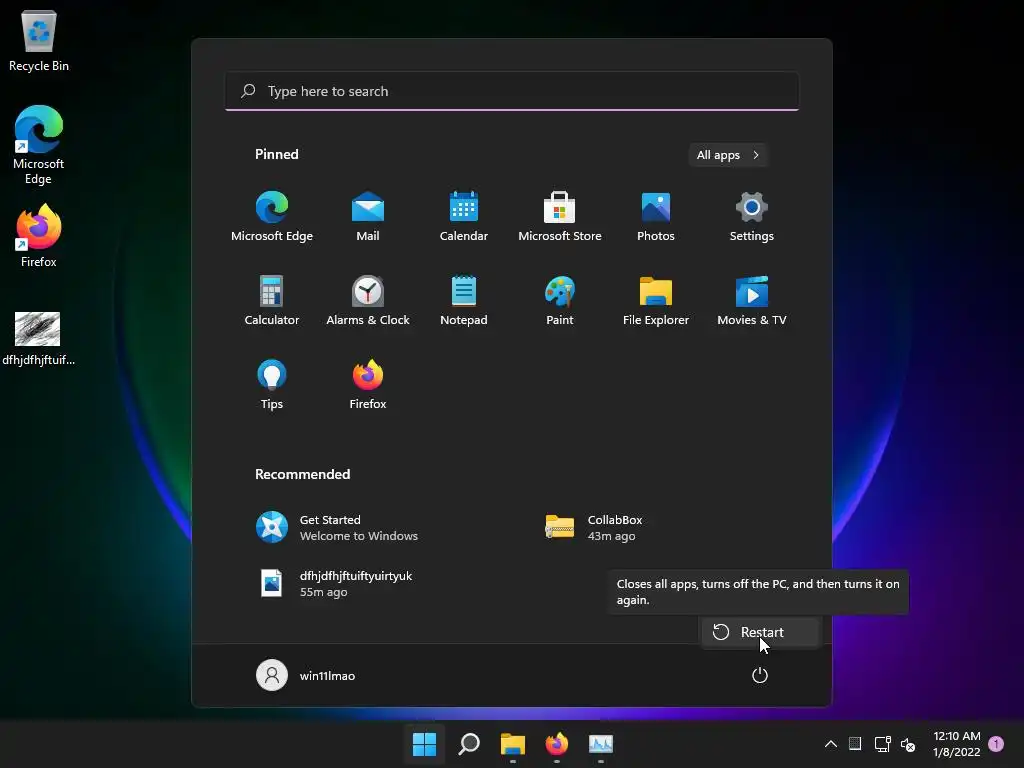Click the Recycle Bin desktop icon
Viewport: 1024px width, 768px height.
pyautogui.click(x=39, y=40)
